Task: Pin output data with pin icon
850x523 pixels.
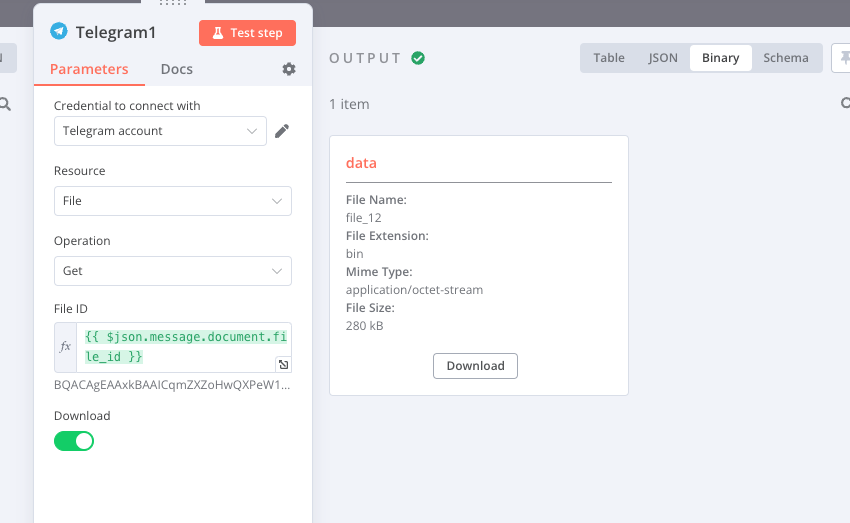Action: click(x=844, y=57)
